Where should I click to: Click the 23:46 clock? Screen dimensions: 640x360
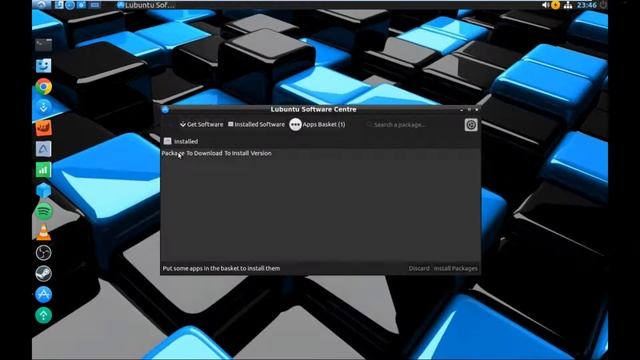click(587, 5)
